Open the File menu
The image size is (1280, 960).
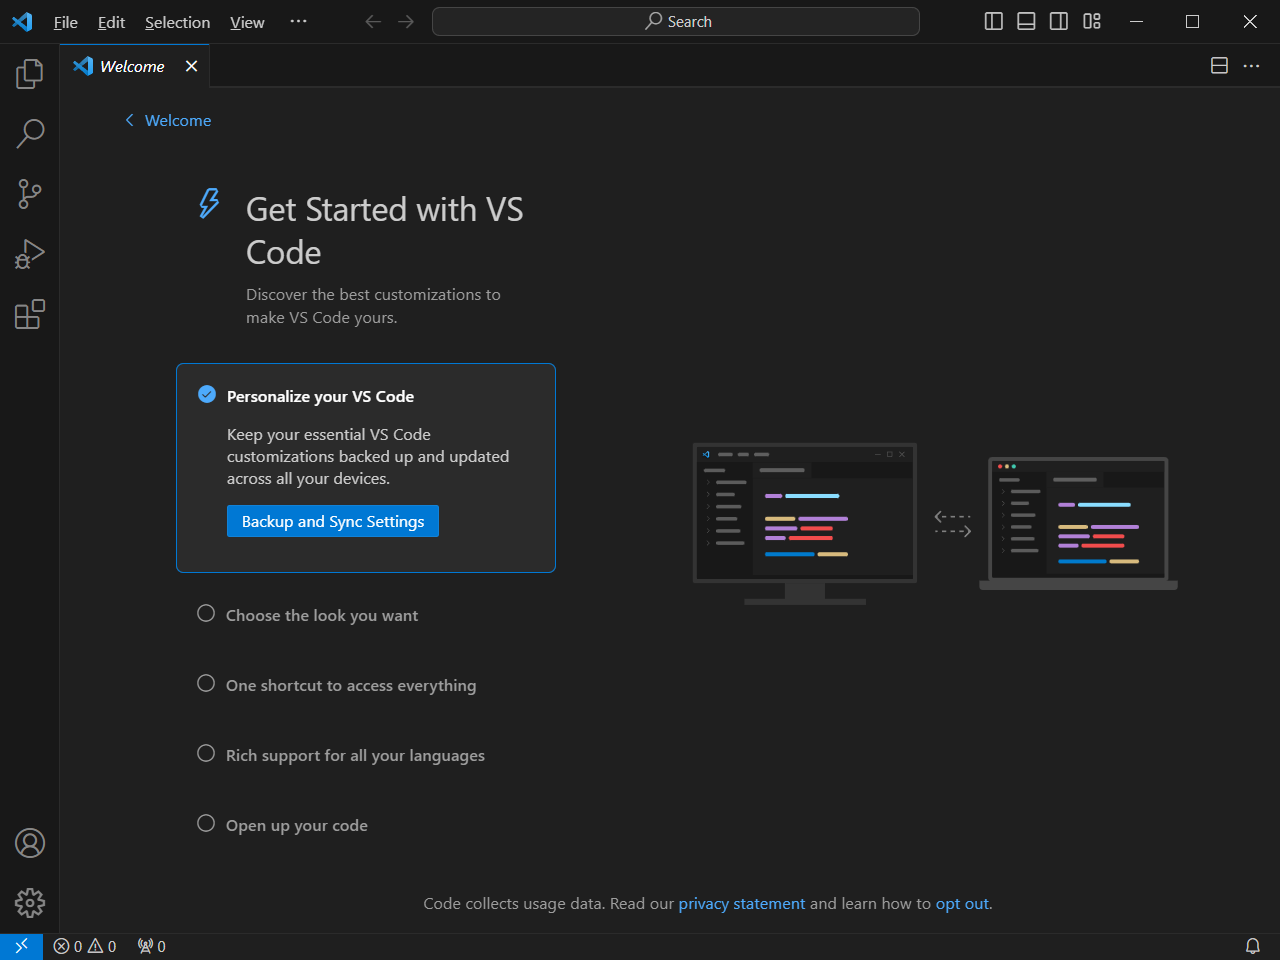[x=66, y=22]
